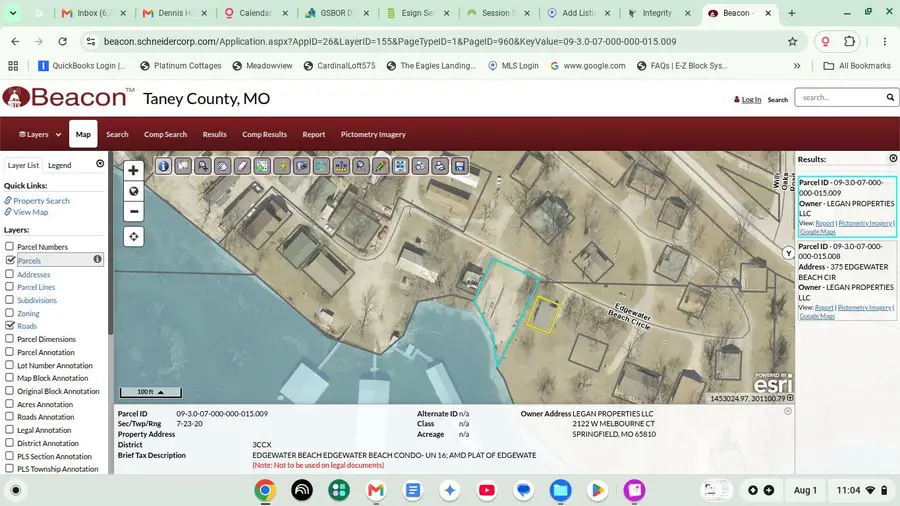The image size is (900, 506).
Task: Zoom in with the map plus button
Action: coord(133,170)
